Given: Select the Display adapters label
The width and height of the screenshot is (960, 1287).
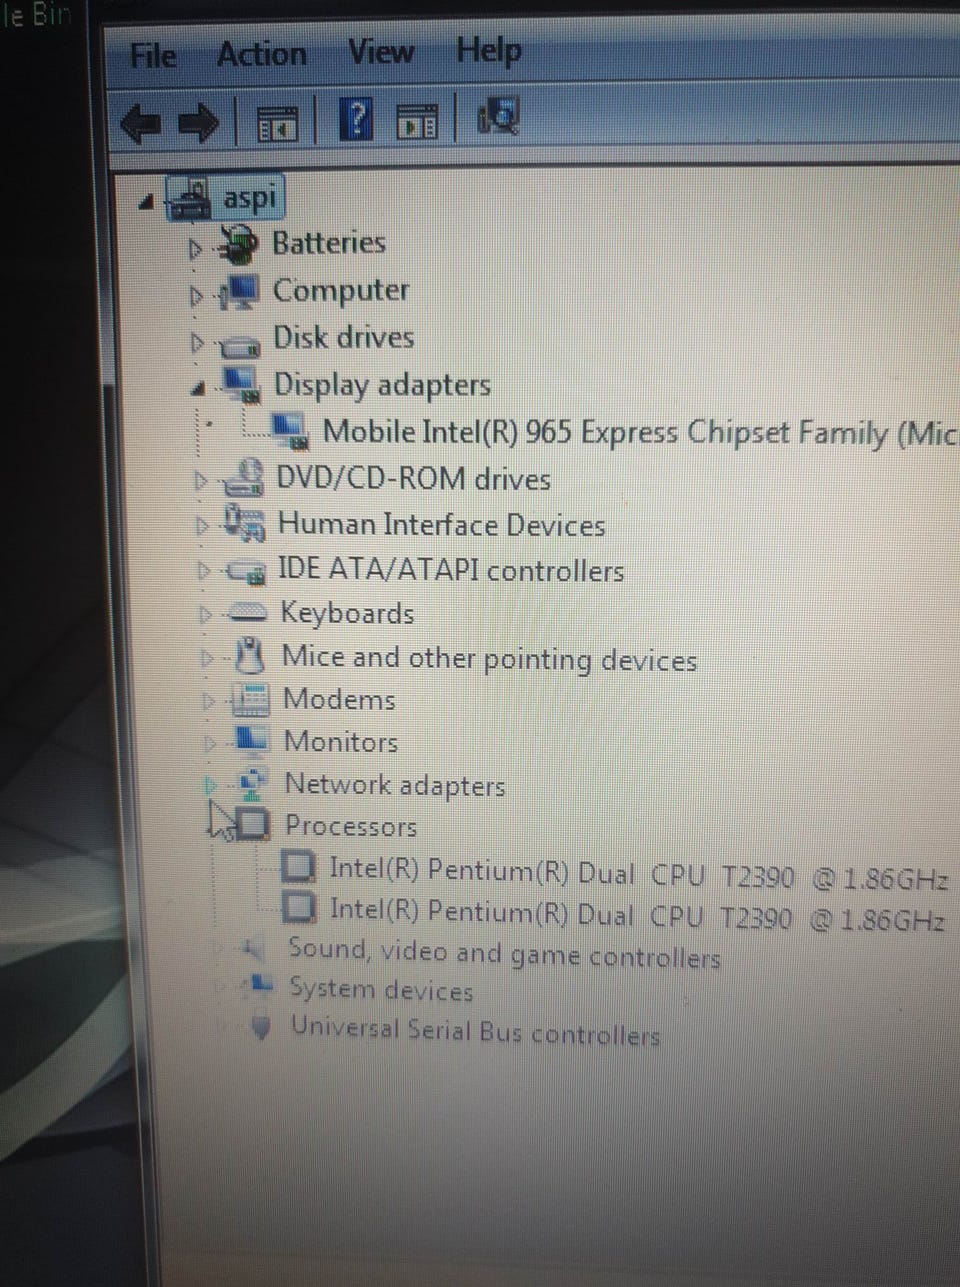Looking at the screenshot, I should (x=383, y=386).
